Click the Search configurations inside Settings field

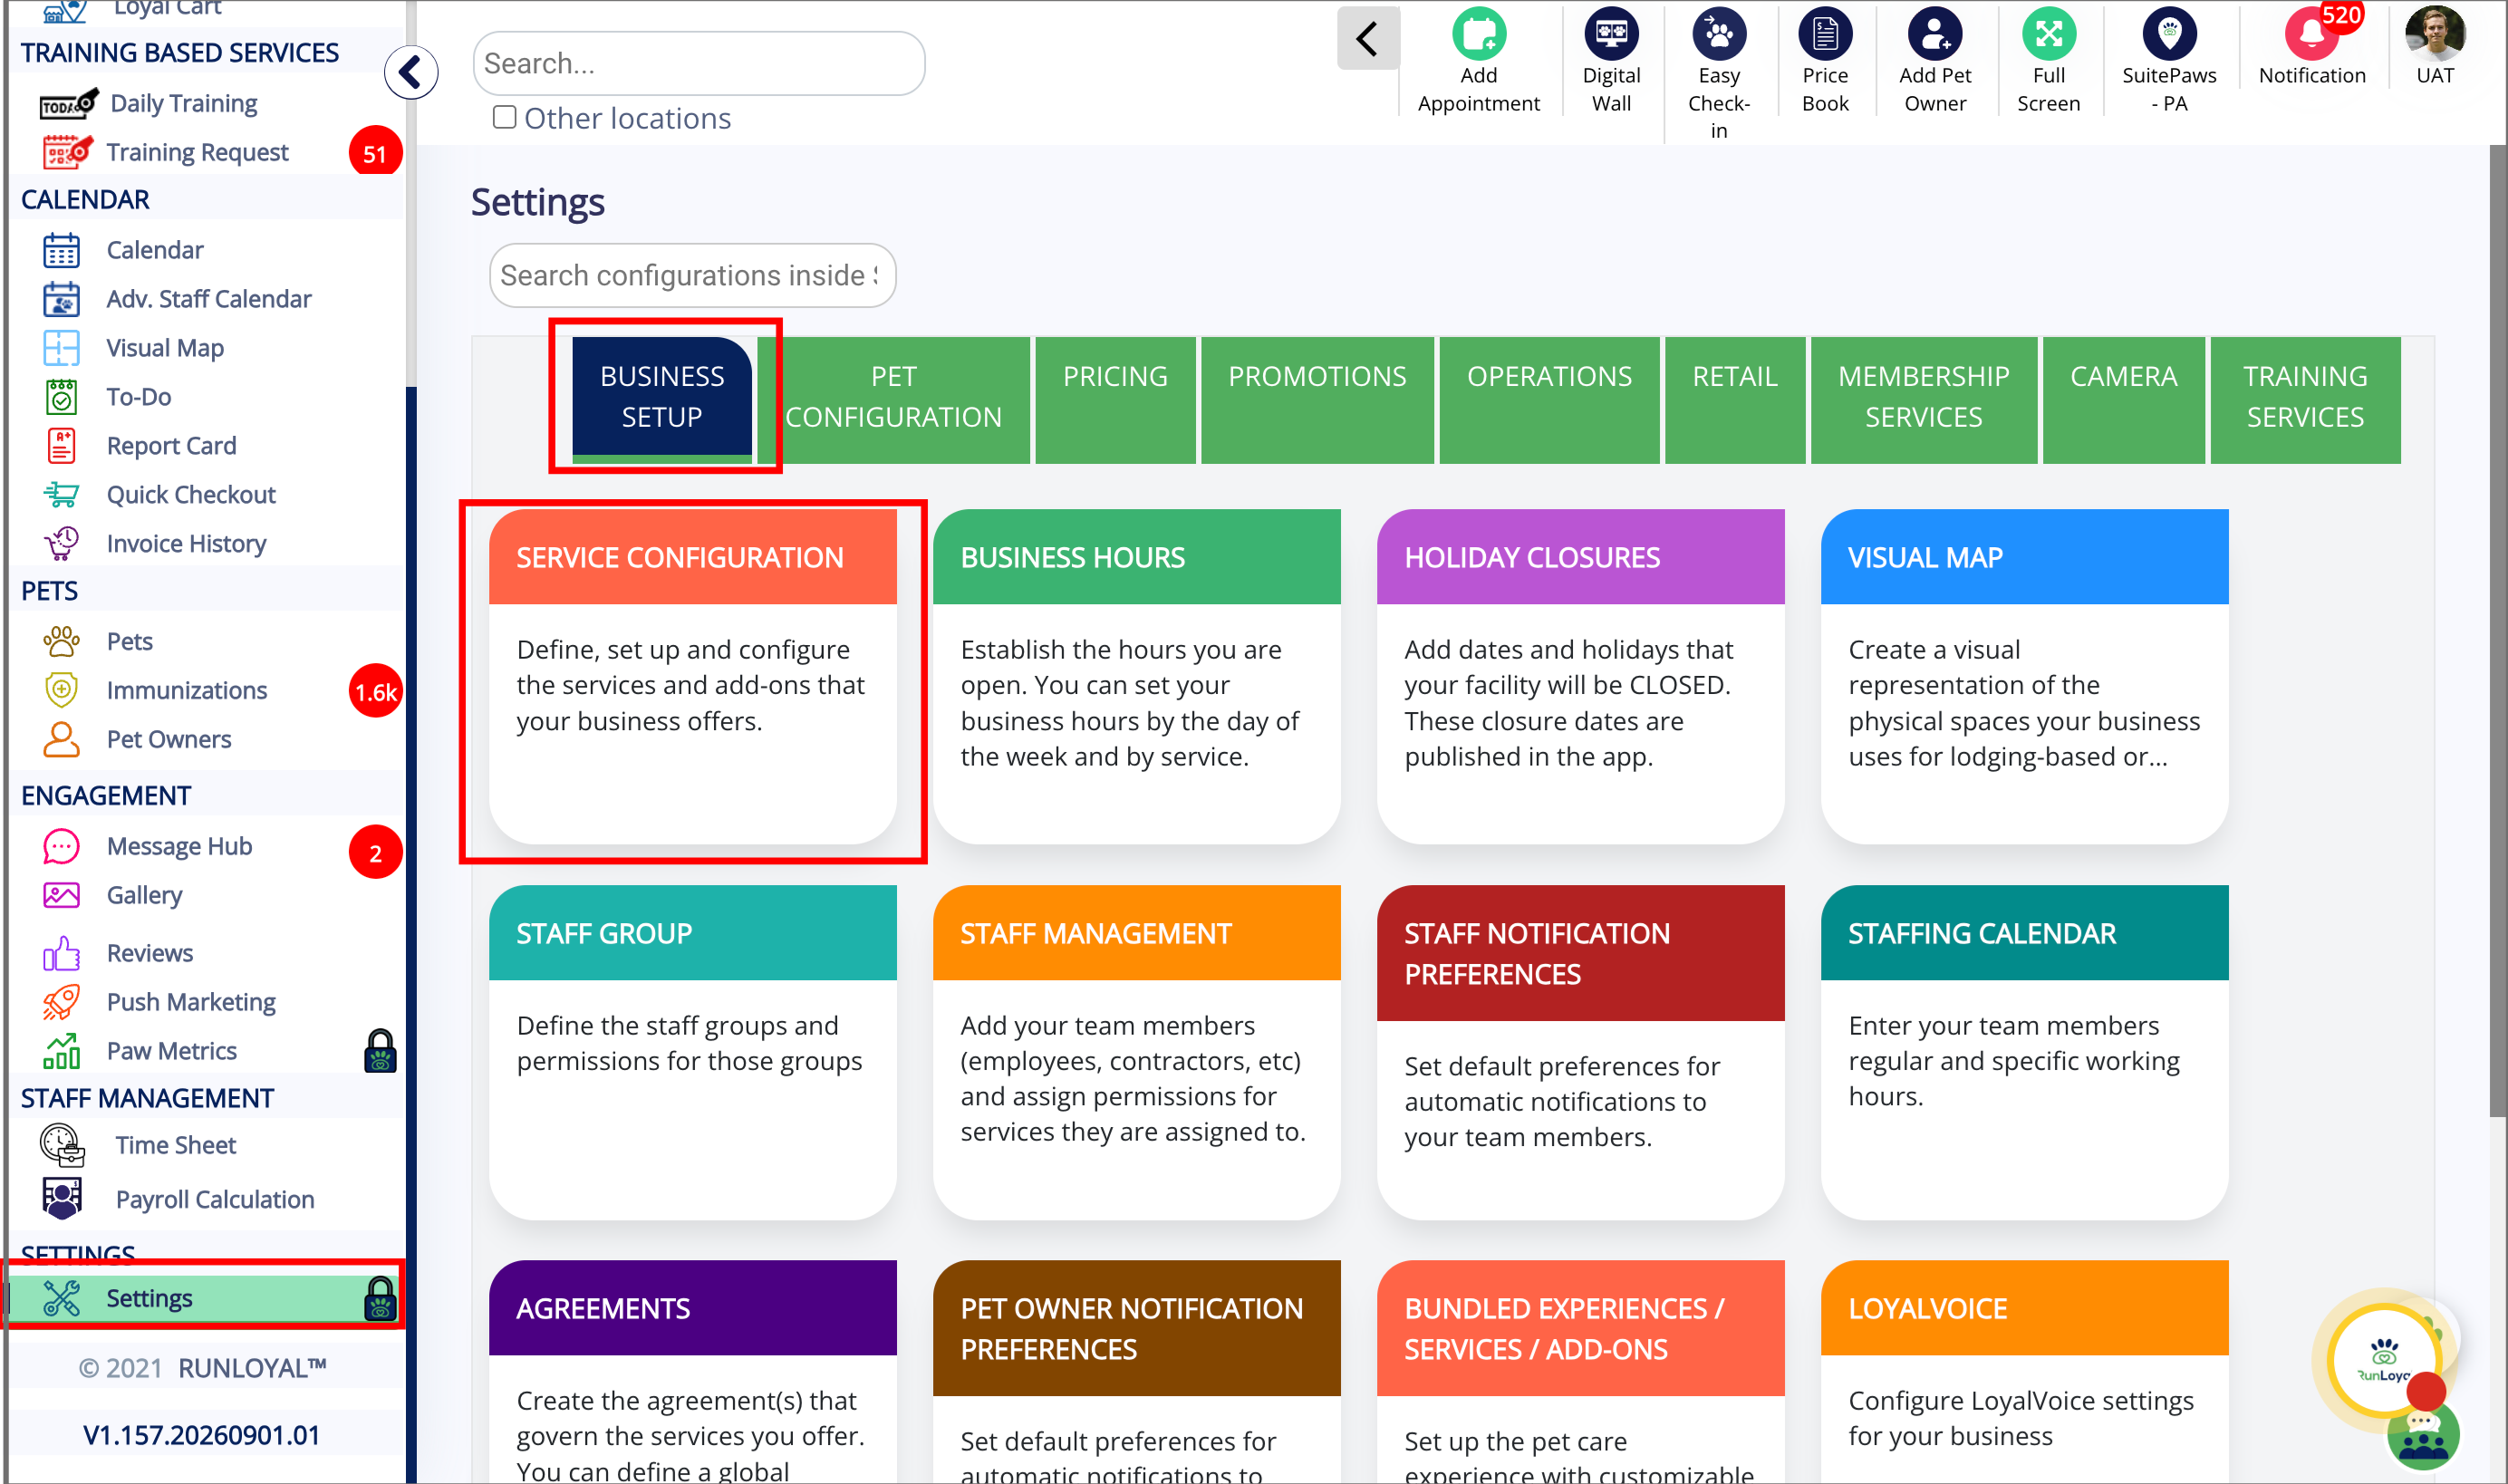[692, 275]
